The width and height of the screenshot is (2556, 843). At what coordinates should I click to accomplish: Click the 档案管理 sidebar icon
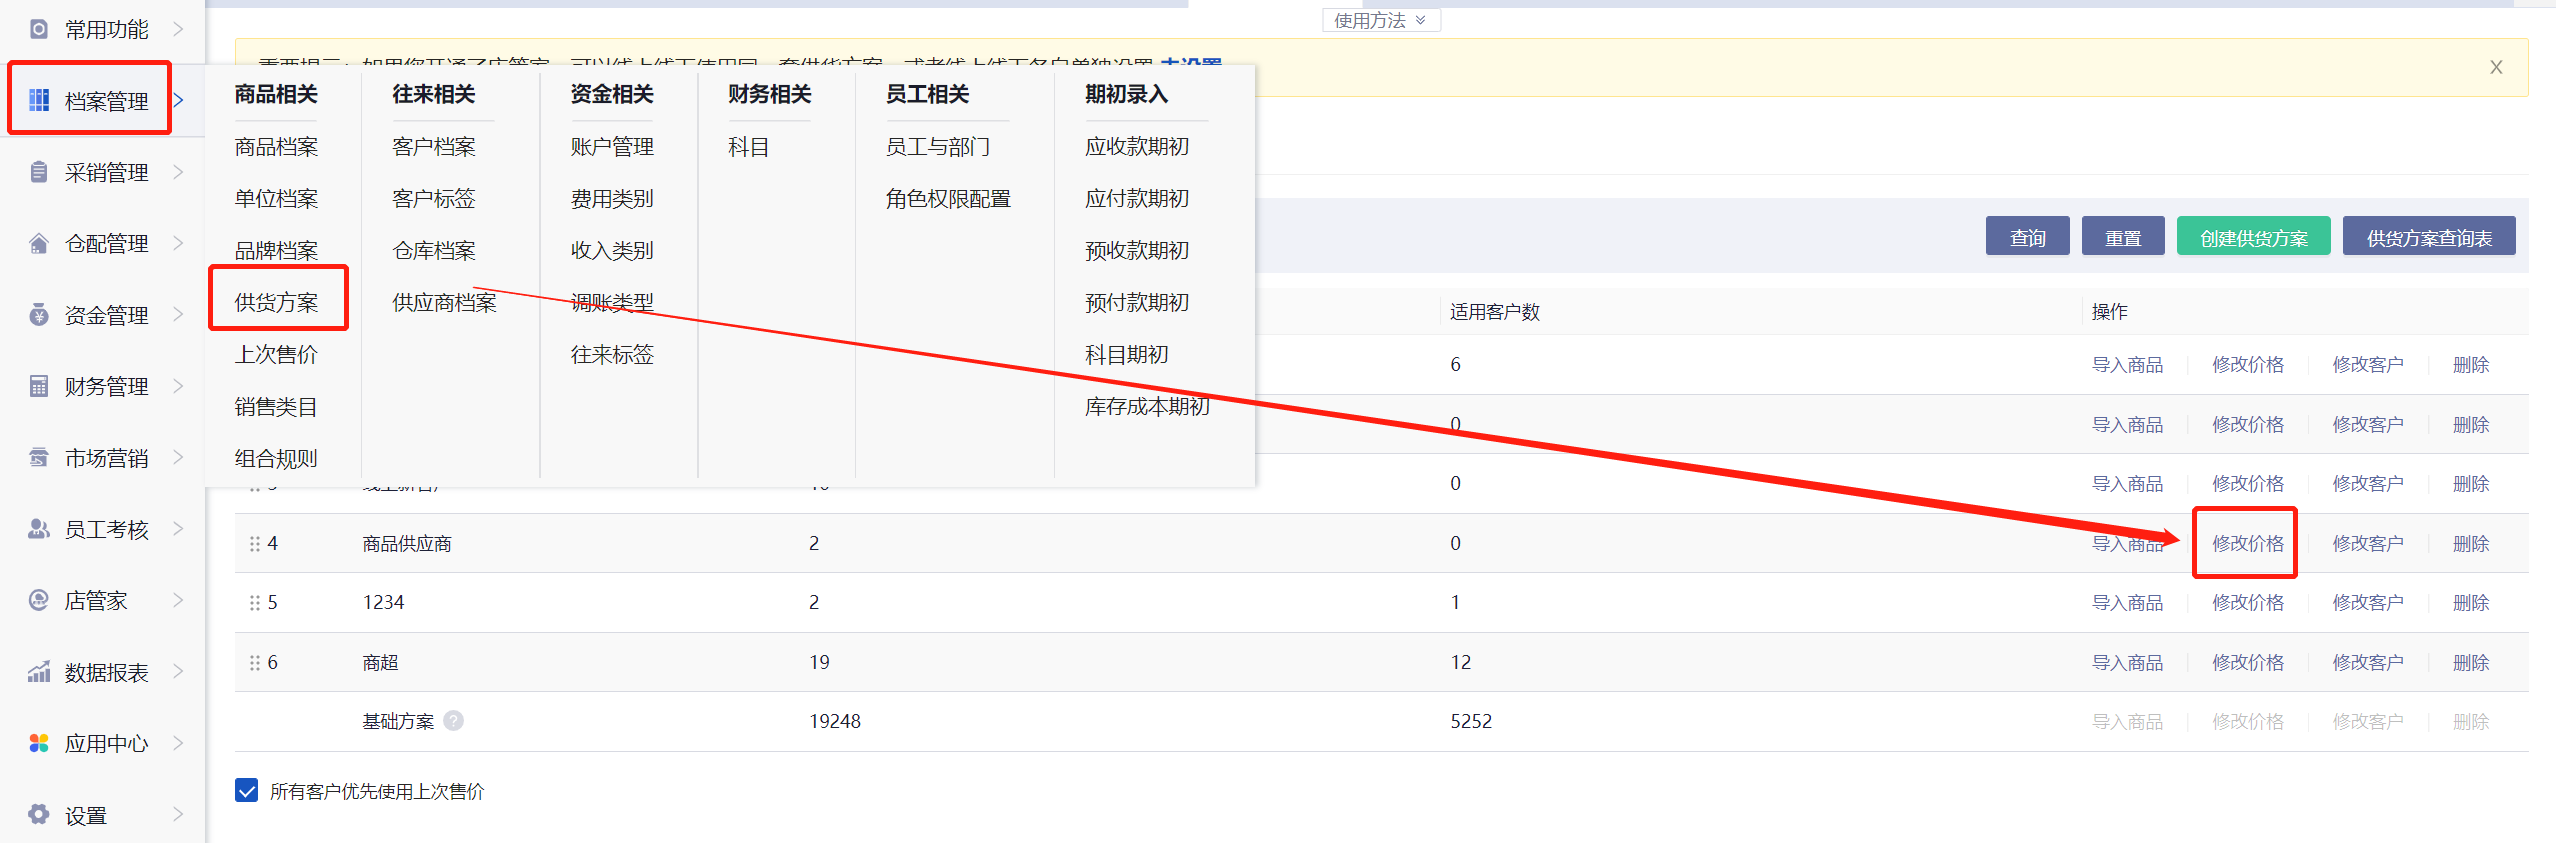pyautogui.click(x=39, y=100)
